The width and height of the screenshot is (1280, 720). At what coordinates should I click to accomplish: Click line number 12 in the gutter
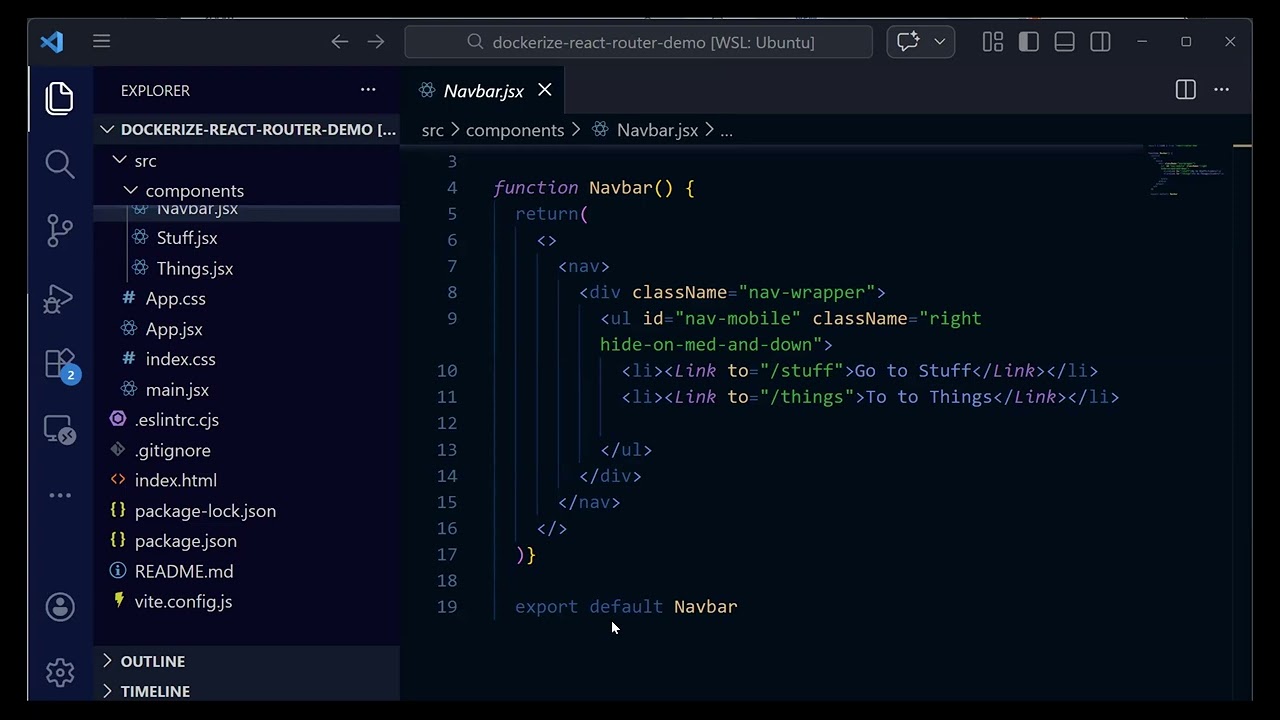pyautogui.click(x=446, y=423)
